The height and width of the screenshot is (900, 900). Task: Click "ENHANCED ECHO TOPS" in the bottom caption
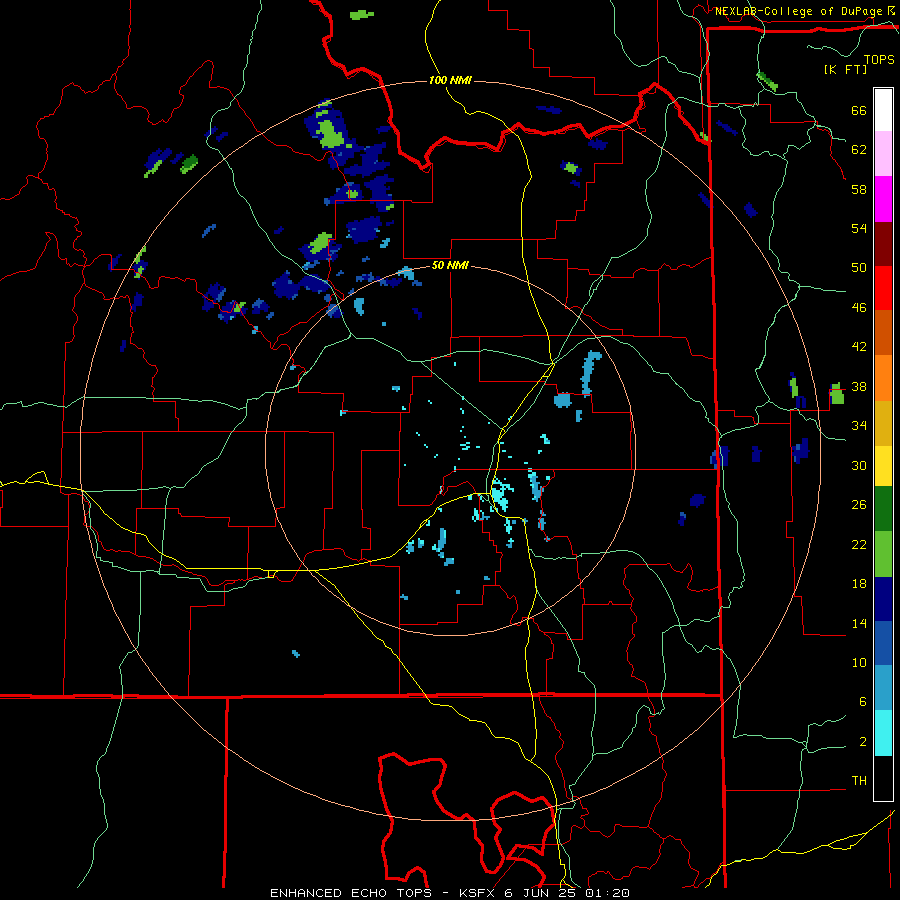[x=351, y=893]
